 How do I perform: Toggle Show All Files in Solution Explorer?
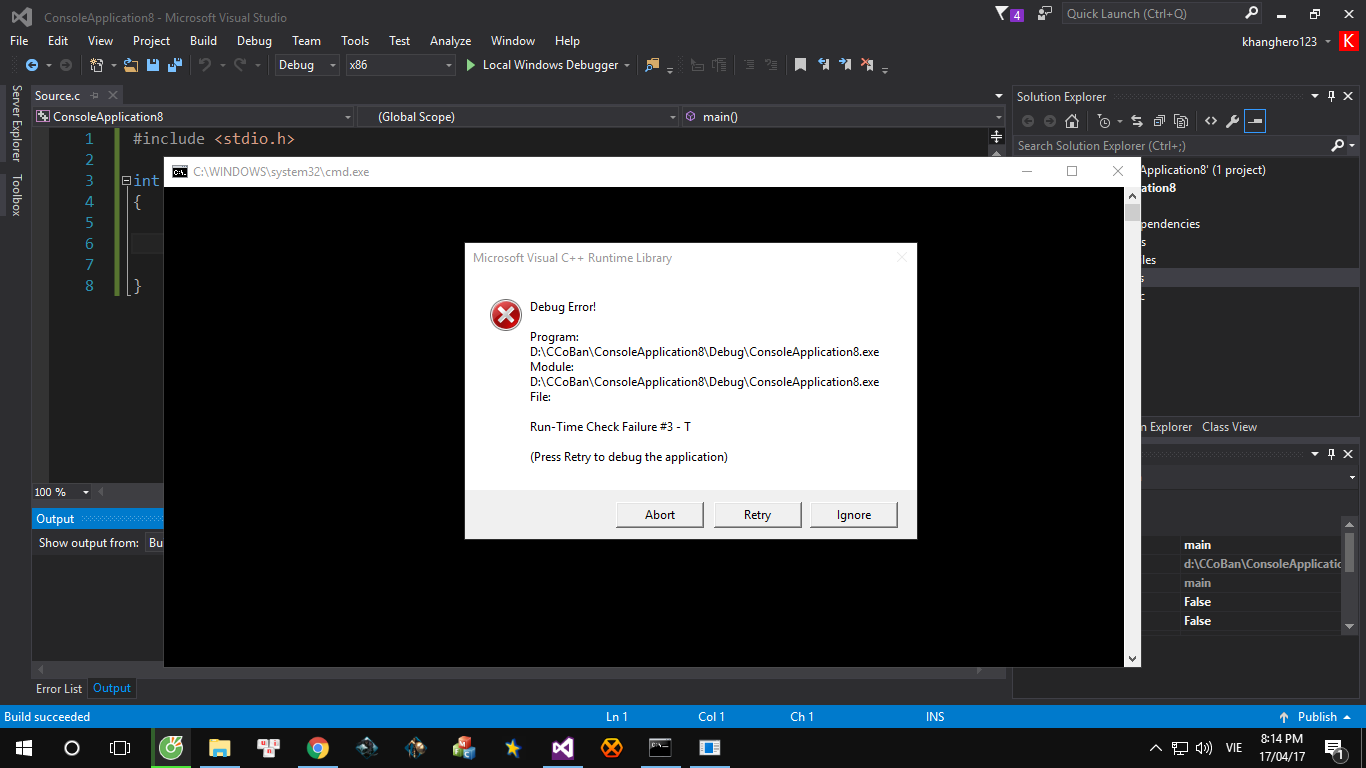[1181, 121]
